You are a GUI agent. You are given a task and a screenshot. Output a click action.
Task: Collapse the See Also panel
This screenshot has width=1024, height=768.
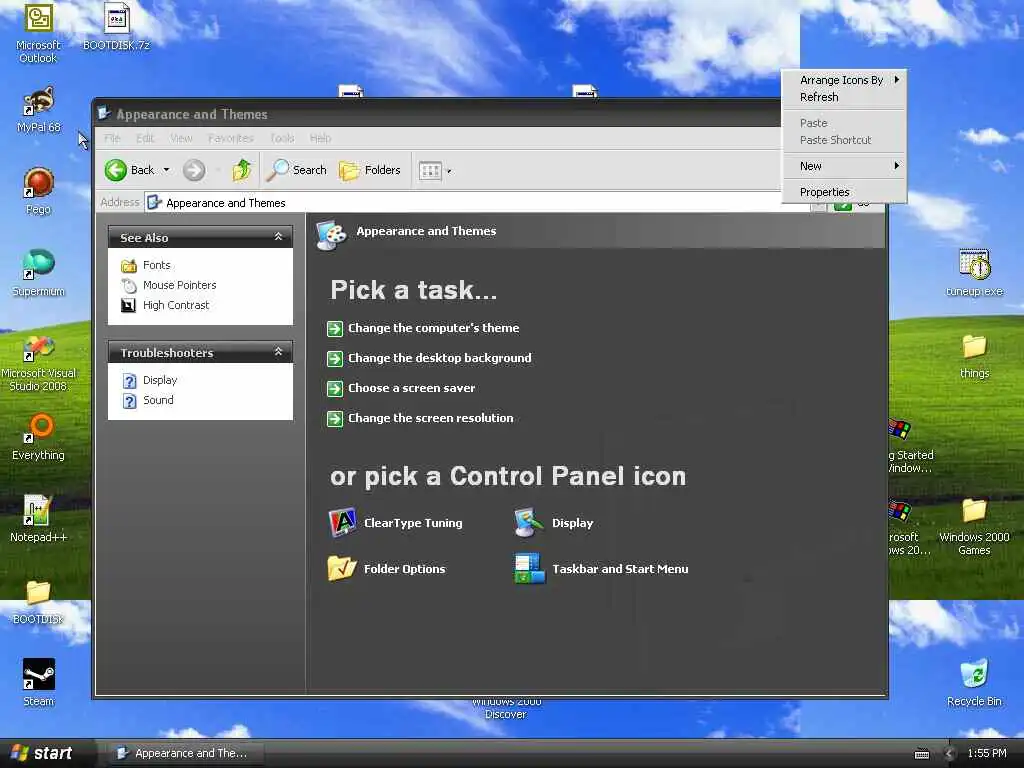coord(278,237)
